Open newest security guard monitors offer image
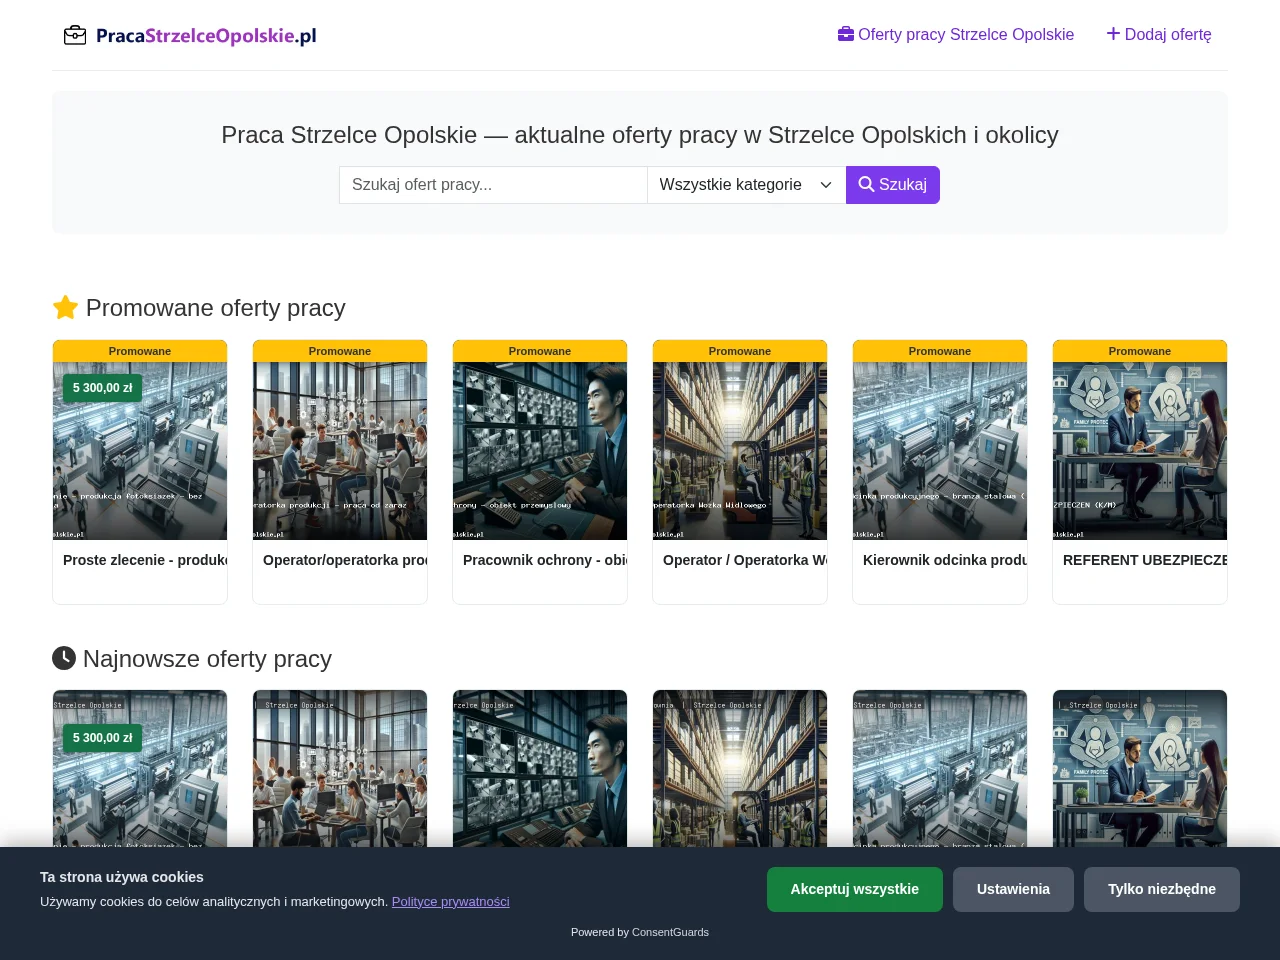This screenshot has height=960, width=1280. [x=540, y=768]
